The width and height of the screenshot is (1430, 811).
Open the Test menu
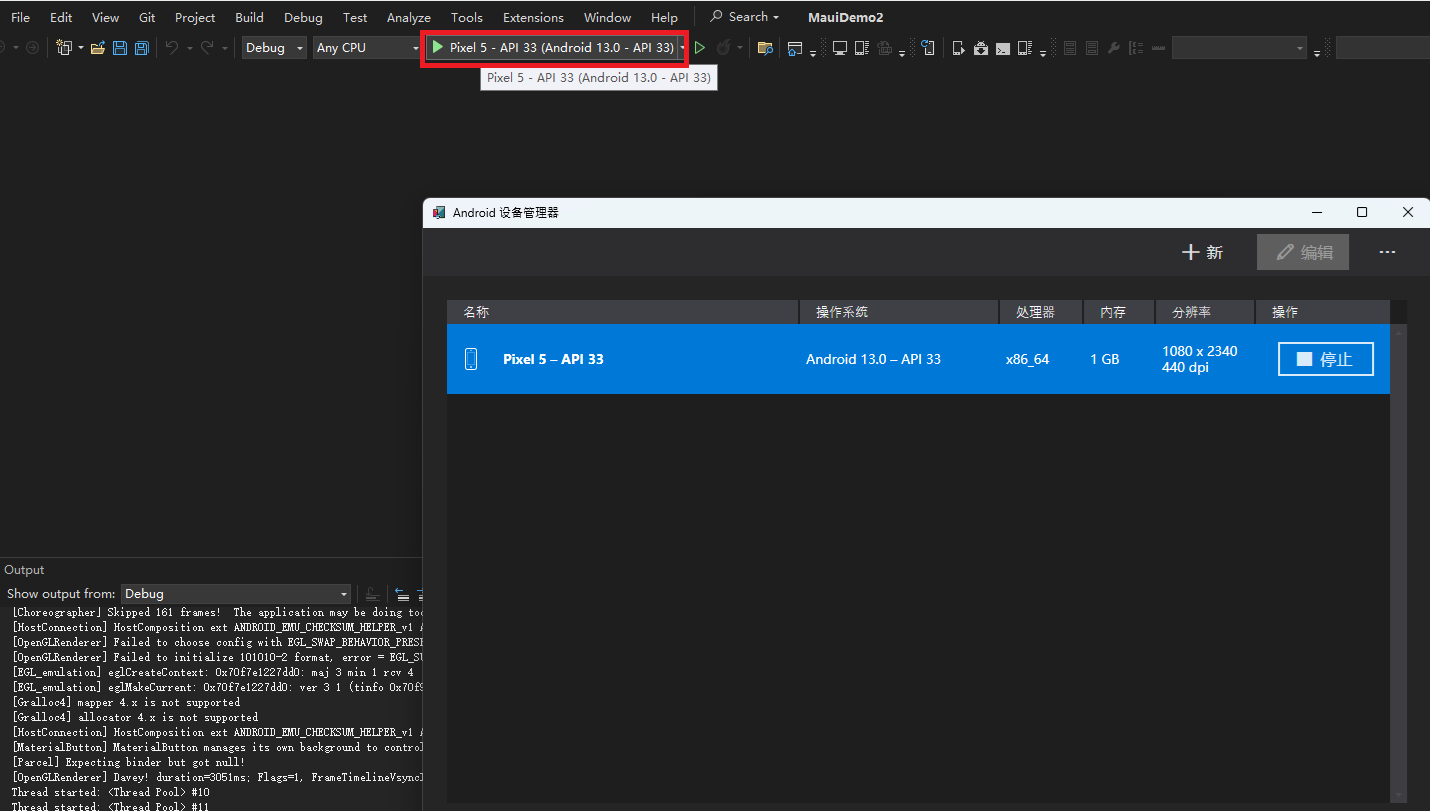point(355,17)
